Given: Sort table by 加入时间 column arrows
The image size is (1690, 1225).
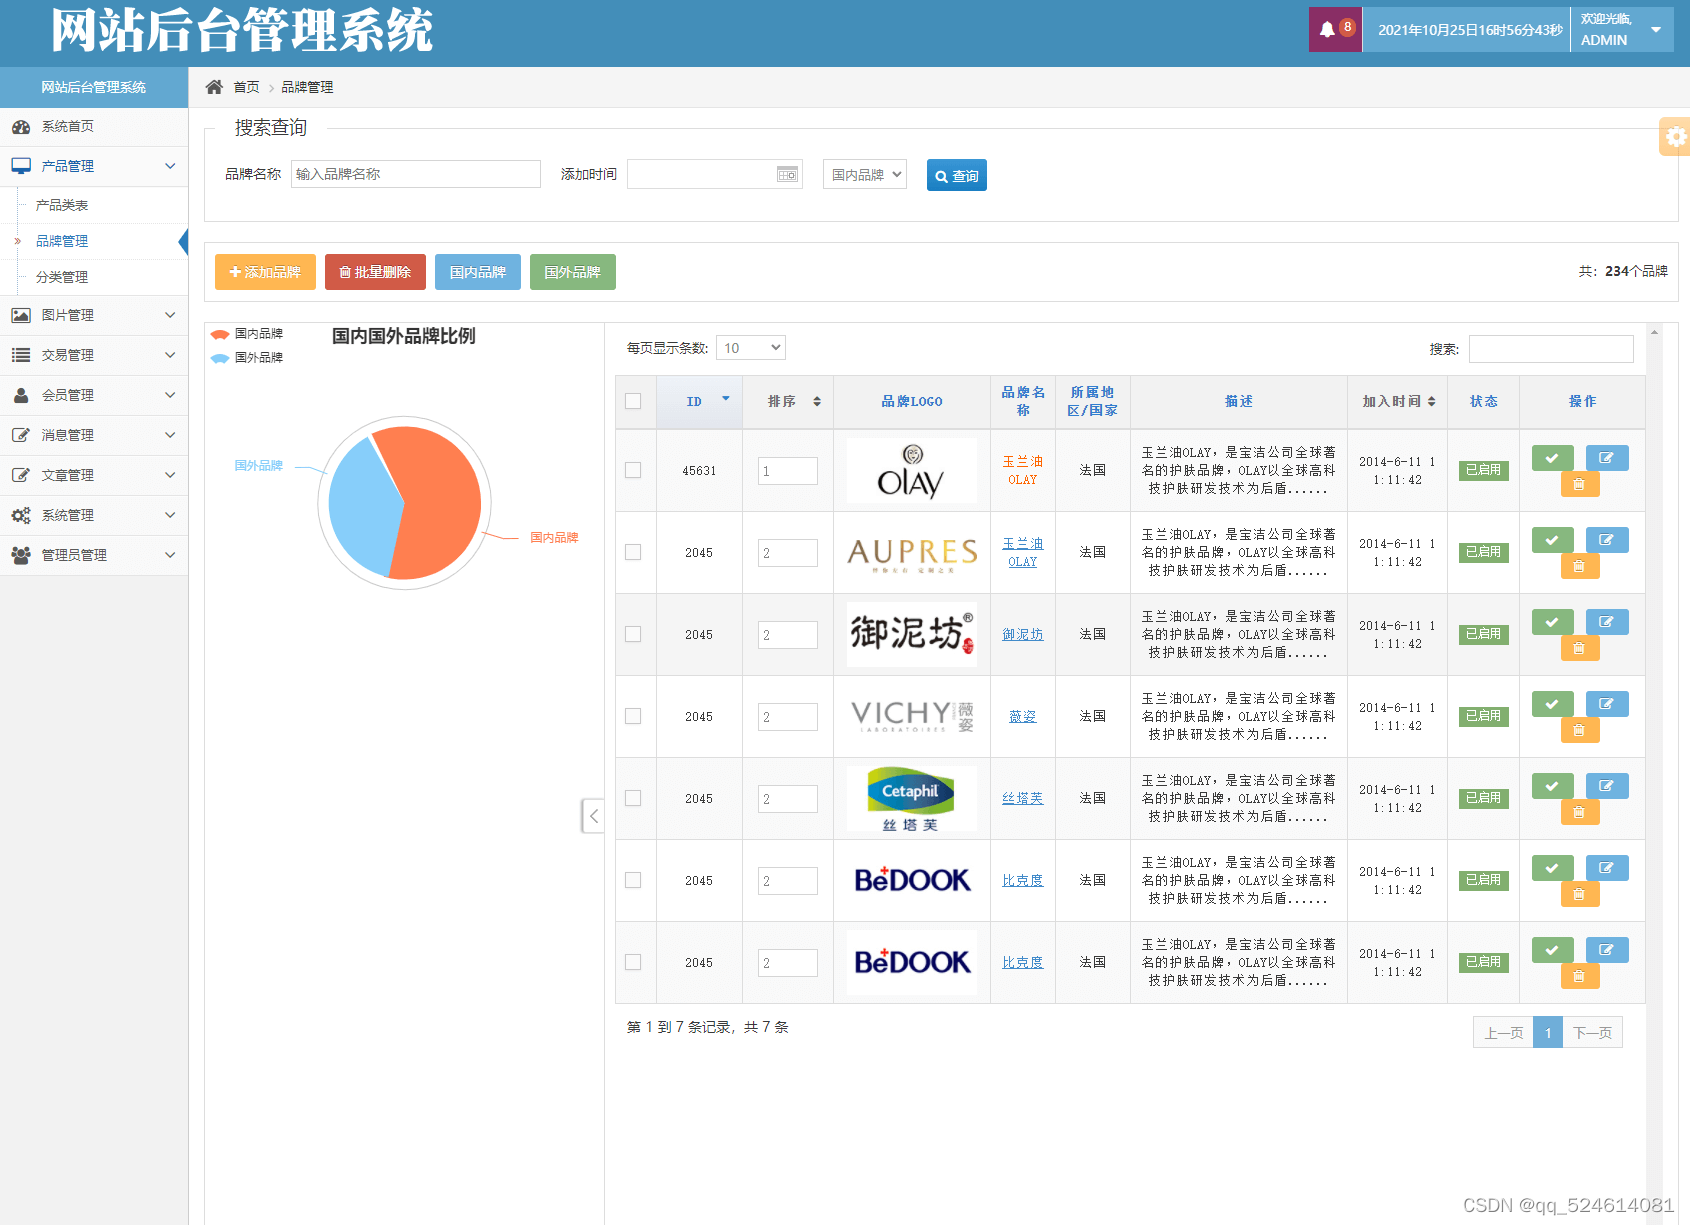Looking at the screenshot, I should tap(1432, 401).
